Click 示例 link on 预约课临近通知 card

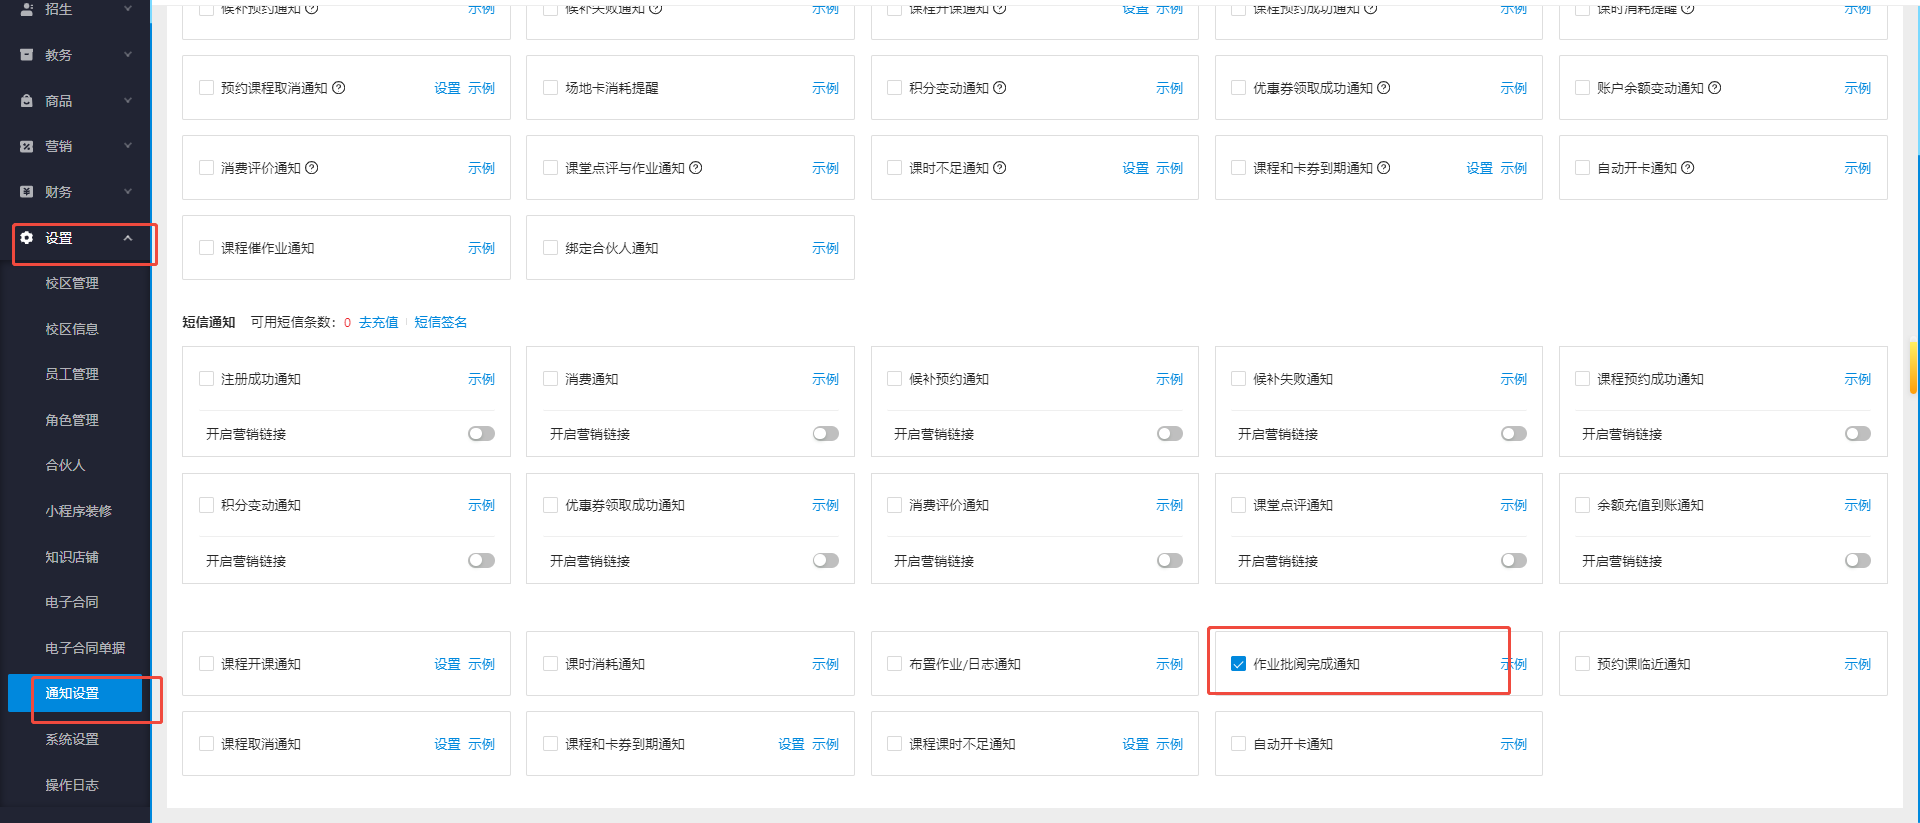coord(1857,664)
